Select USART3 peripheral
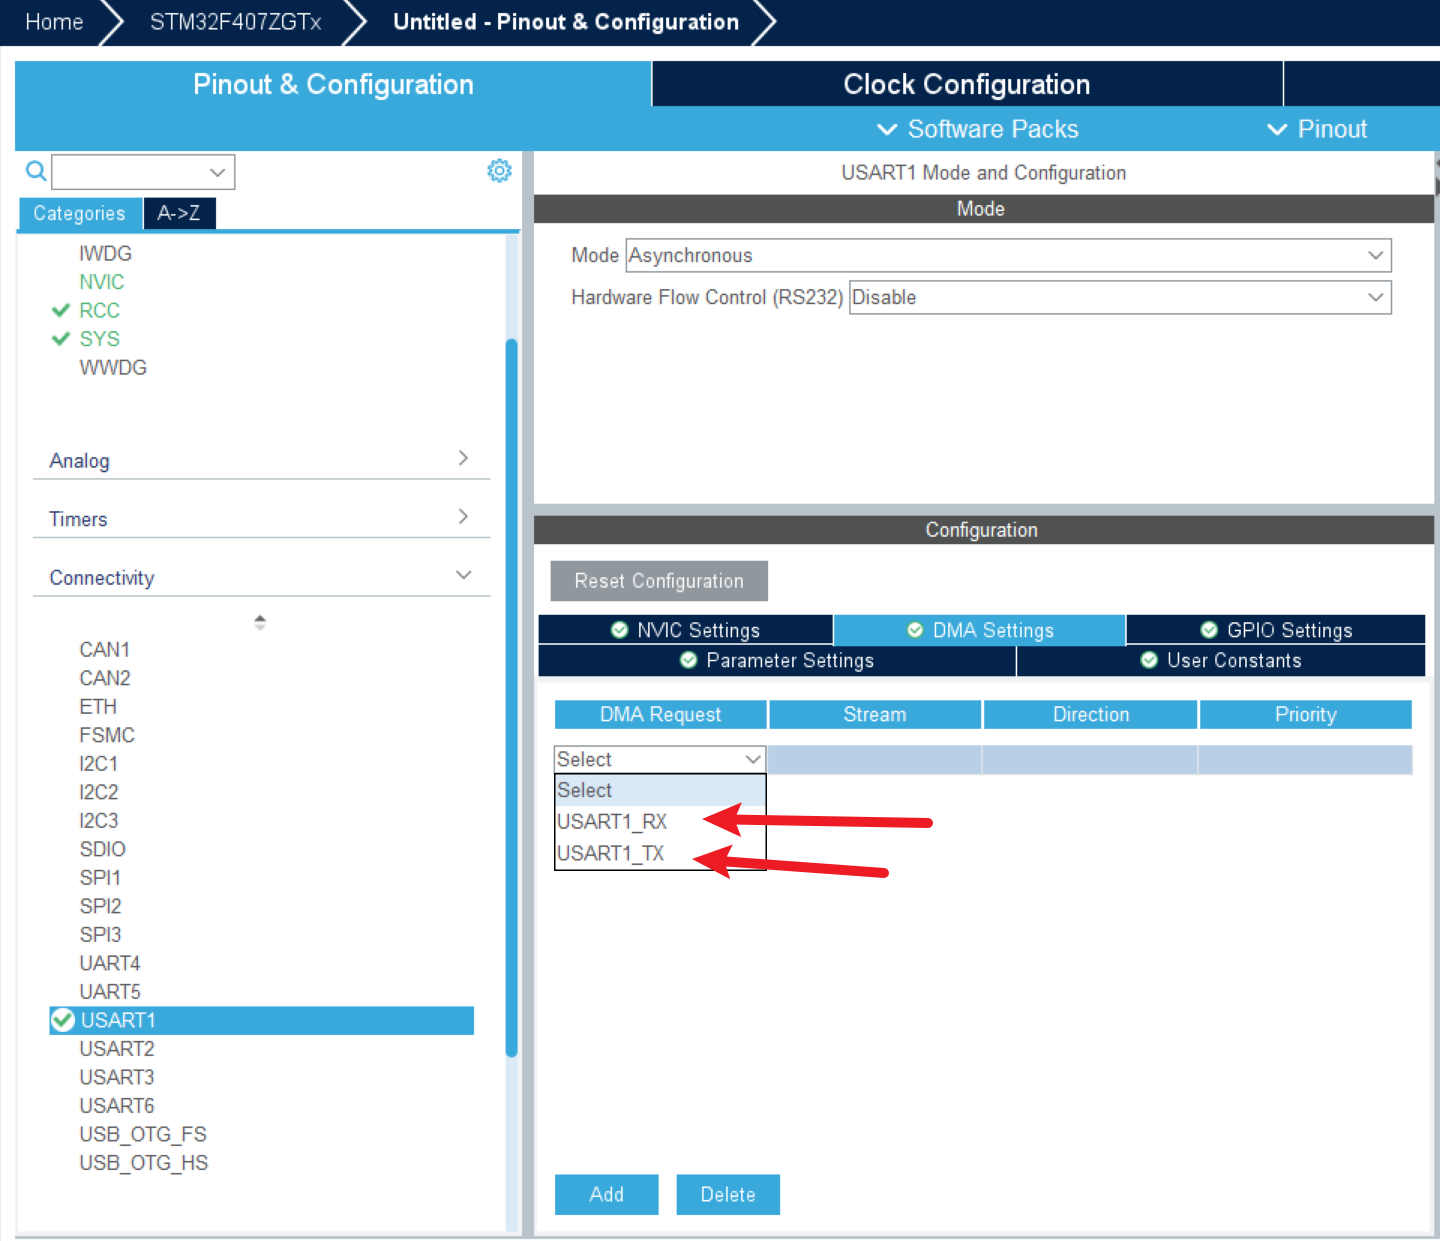The height and width of the screenshot is (1241, 1440). click(x=117, y=1077)
